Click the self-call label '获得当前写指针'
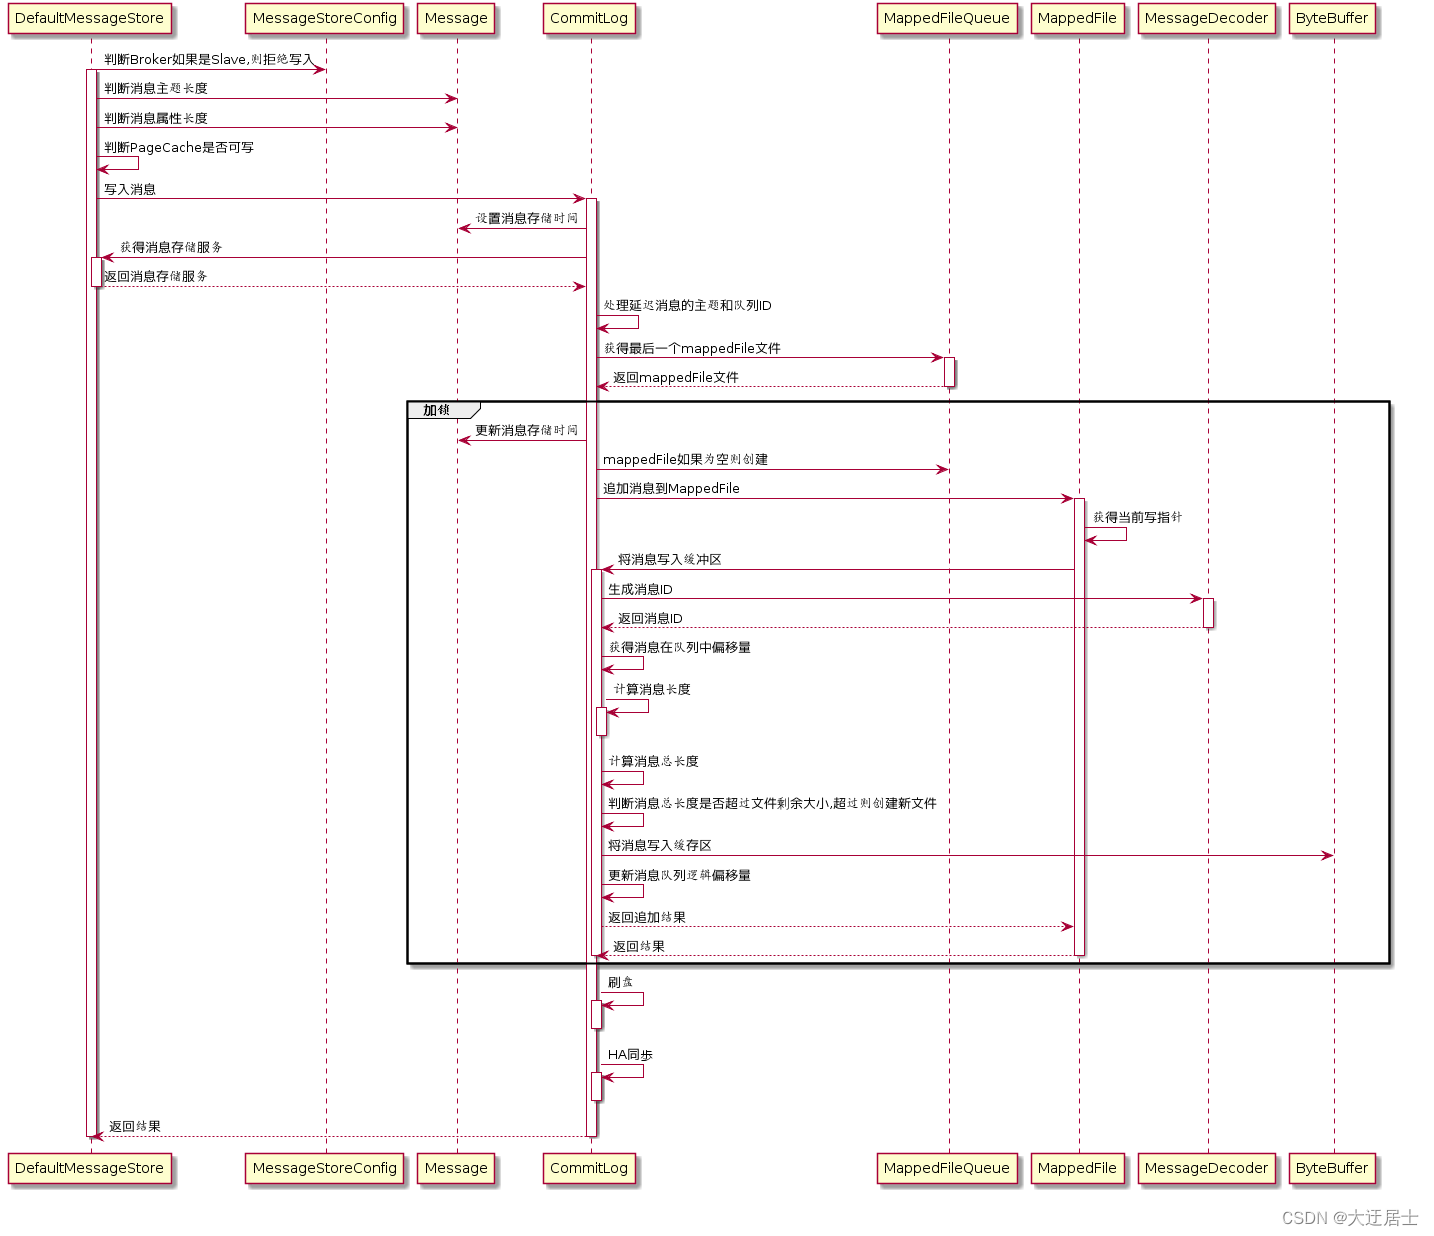Image resolution: width=1434 pixels, height=1236 pixels. pyautogui.click(x=1138, y=518)
